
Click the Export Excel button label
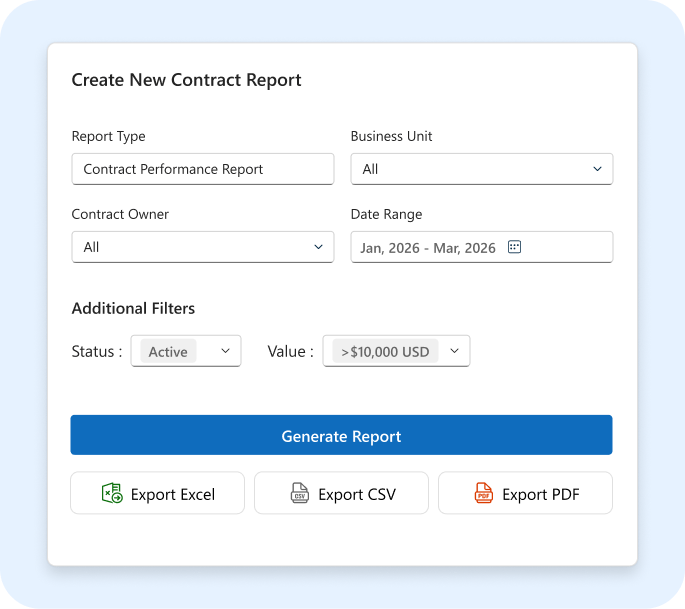point(173,495)
